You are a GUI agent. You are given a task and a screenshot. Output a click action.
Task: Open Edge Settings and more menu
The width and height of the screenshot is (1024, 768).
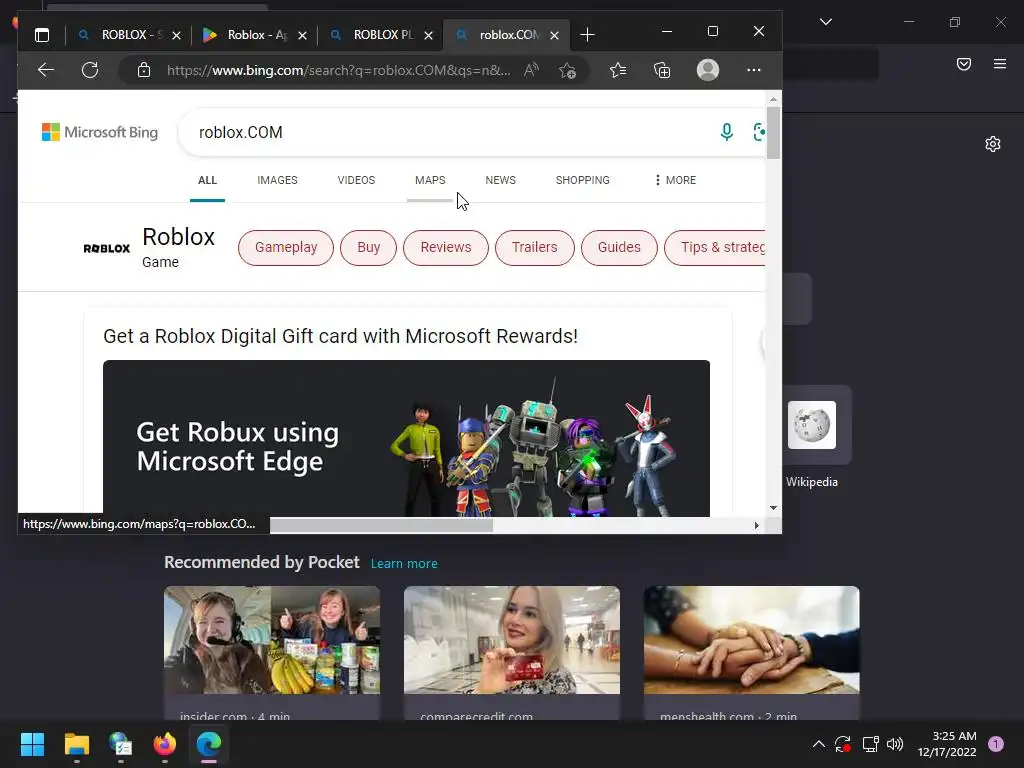click(754, 70)
